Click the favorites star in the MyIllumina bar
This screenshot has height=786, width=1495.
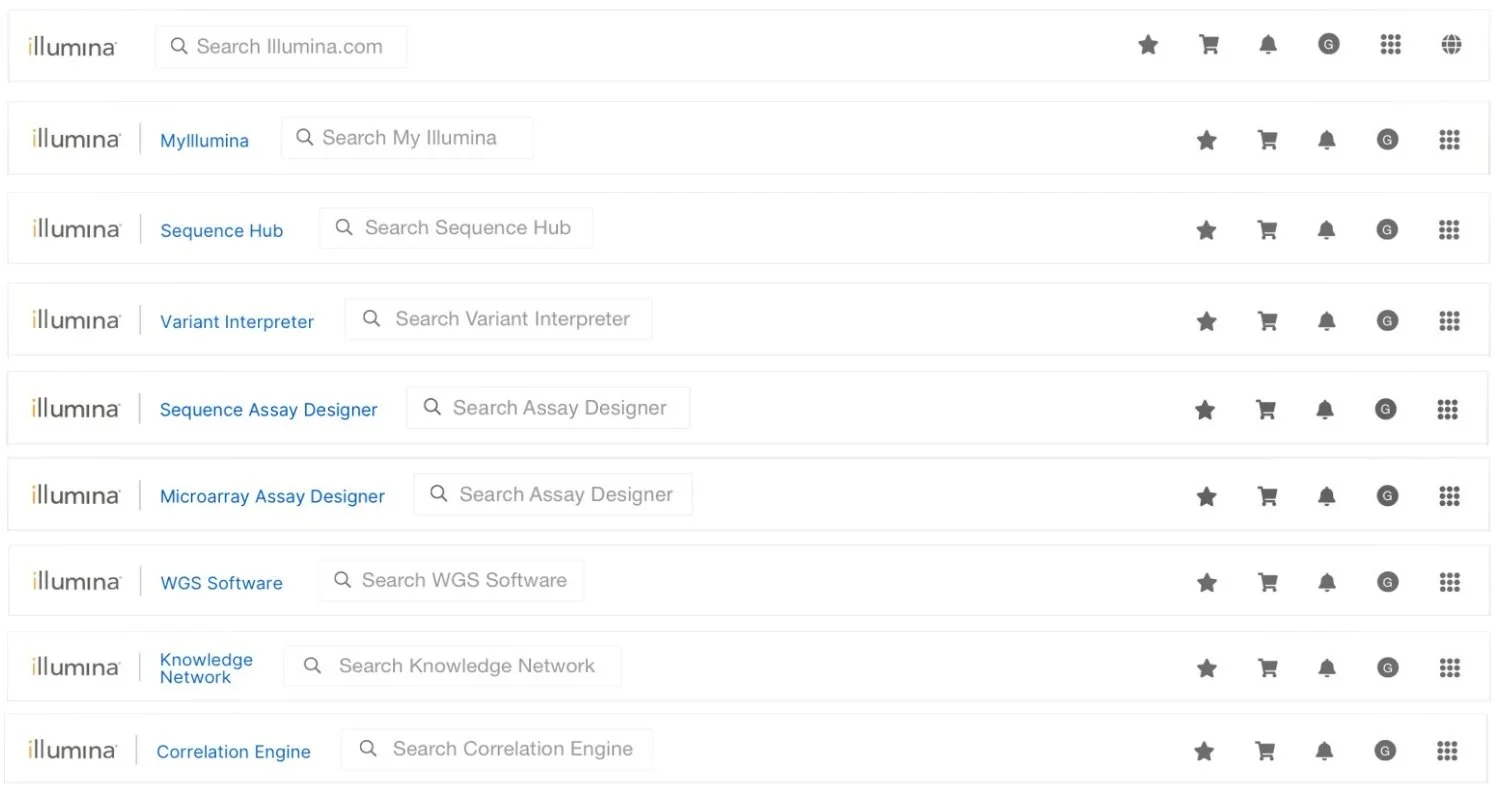(x=1206, y=140)
